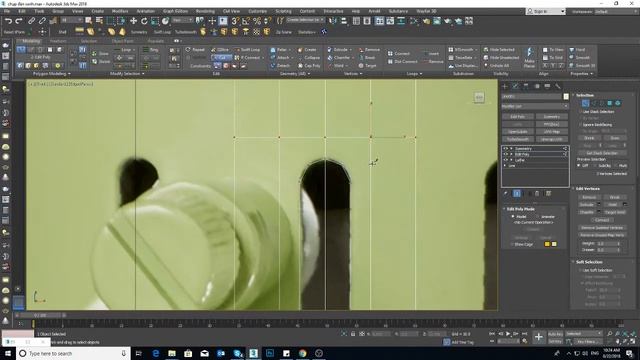Click Show End Result toggle icon
The height and width of the screenshot is (360, 640).
point(517,193)
